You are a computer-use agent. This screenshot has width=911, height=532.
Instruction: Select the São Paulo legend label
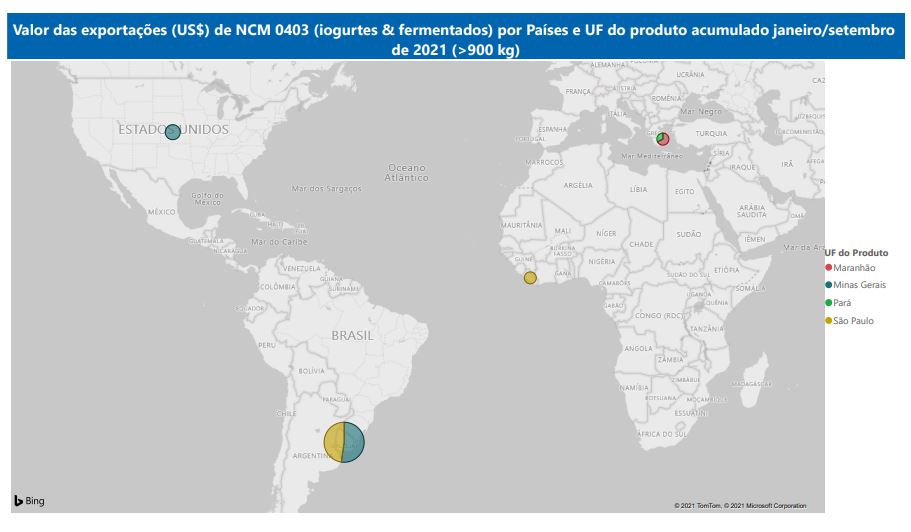coord(853,321)
